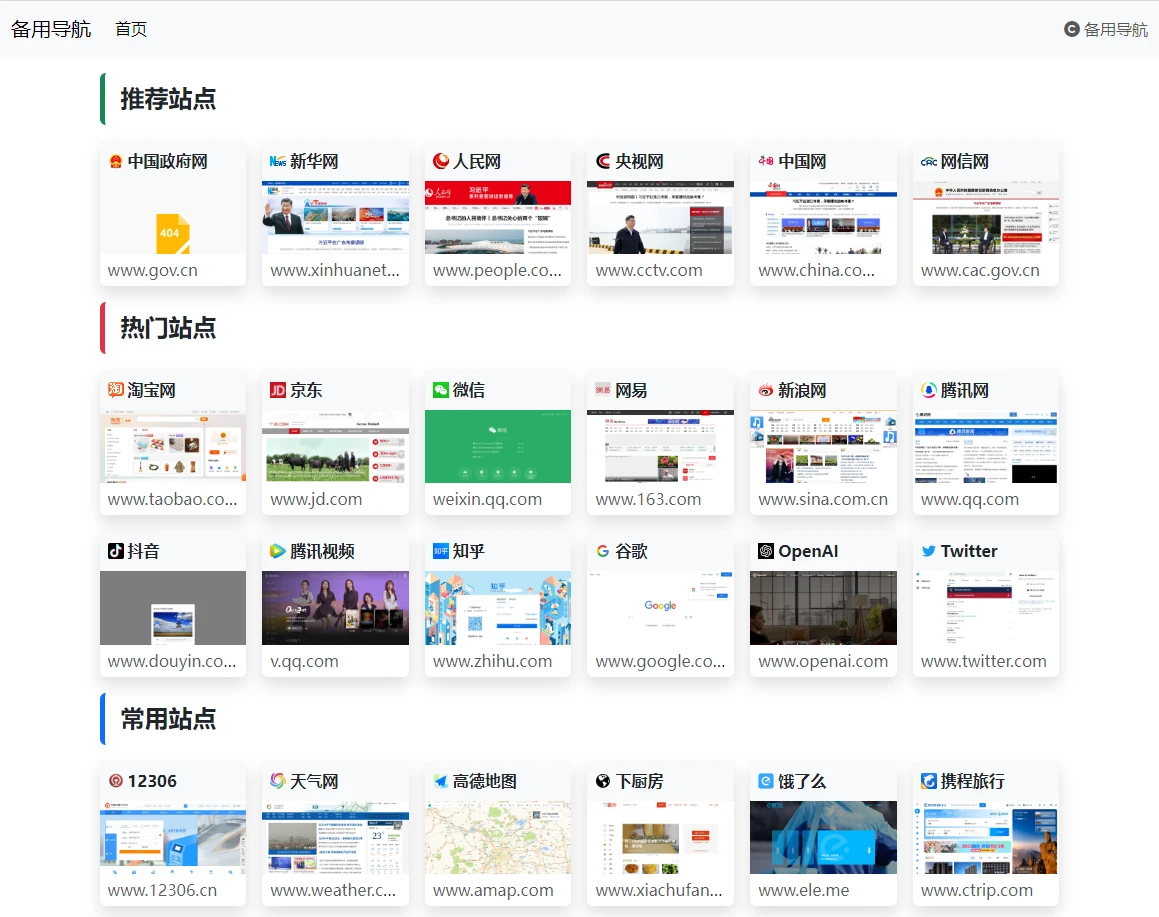Screen dimensions: 1159x917
Task: Click the JD red favicon icon
Action: 278,390
